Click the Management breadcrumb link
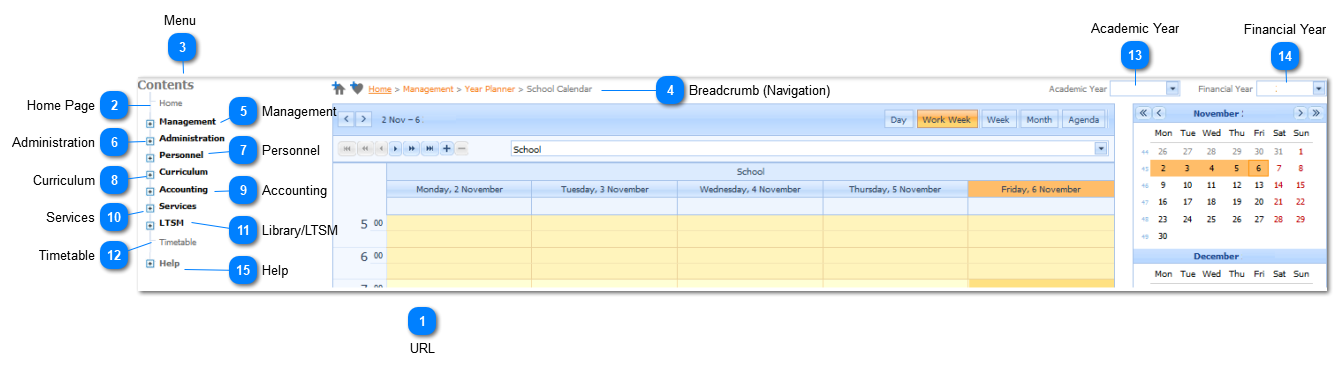Screen dimensions: 1342x372 428,89
